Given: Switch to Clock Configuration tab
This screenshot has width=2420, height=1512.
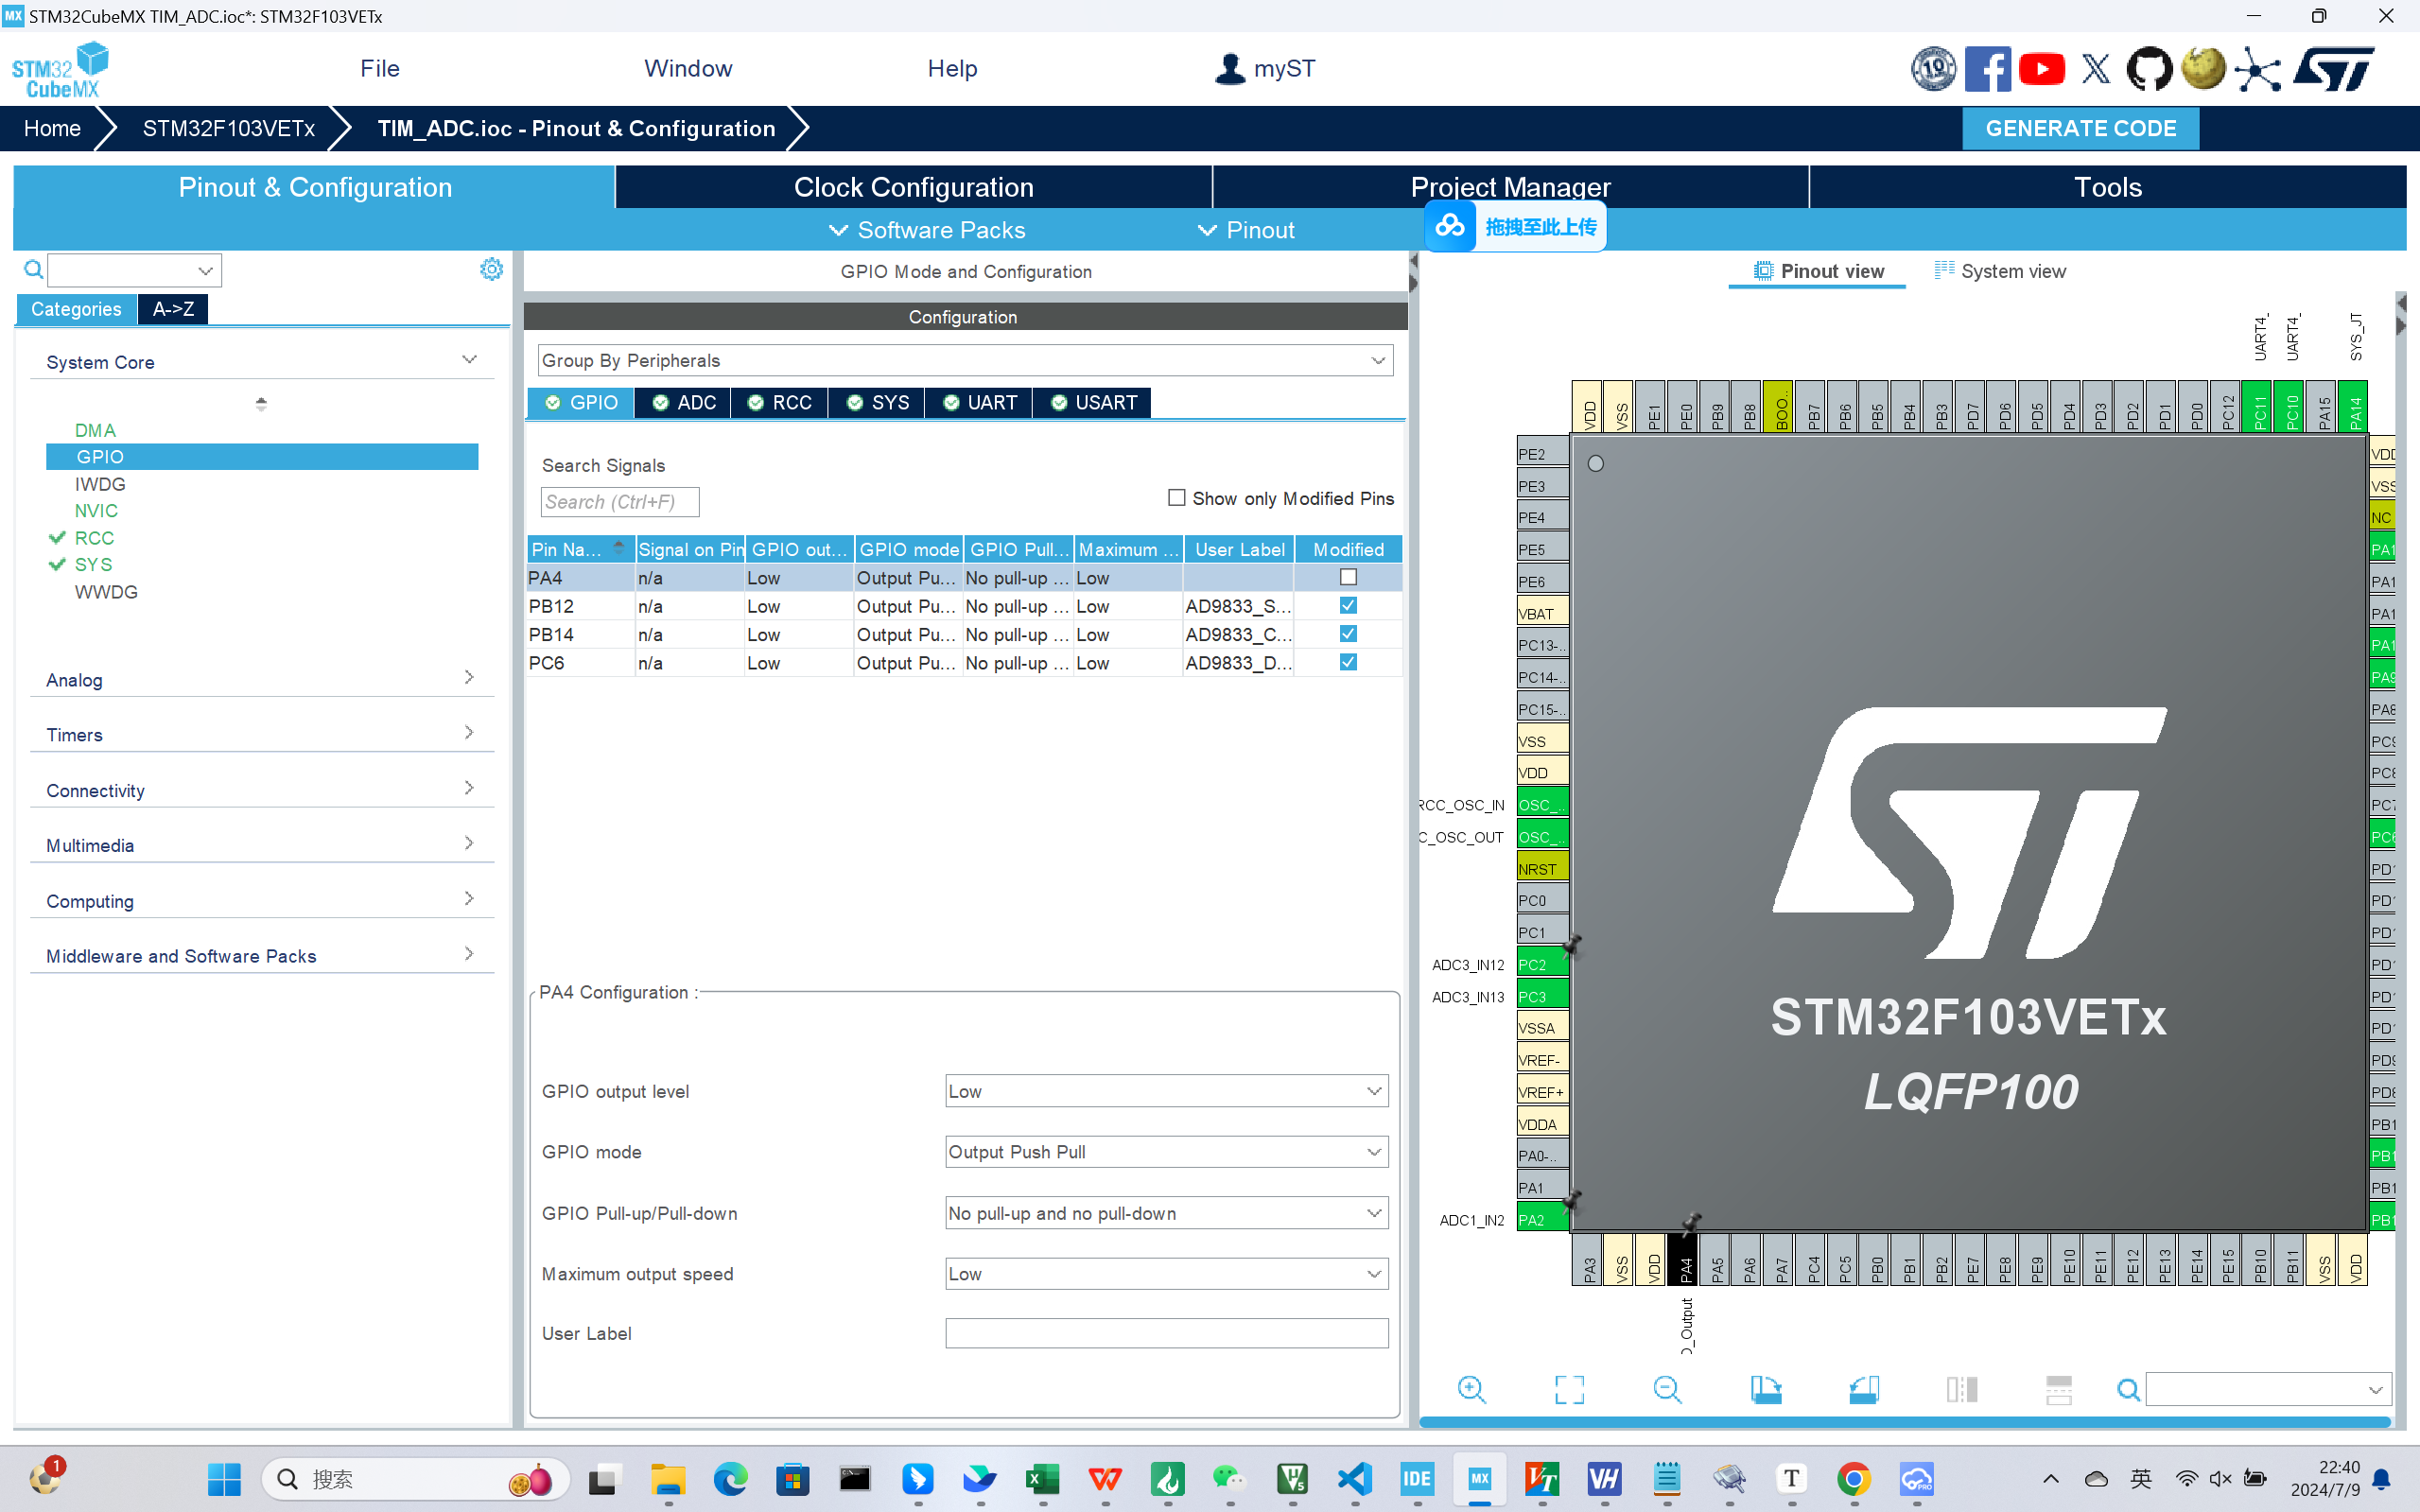Looking at the screenshot, I should click(913, 187).
